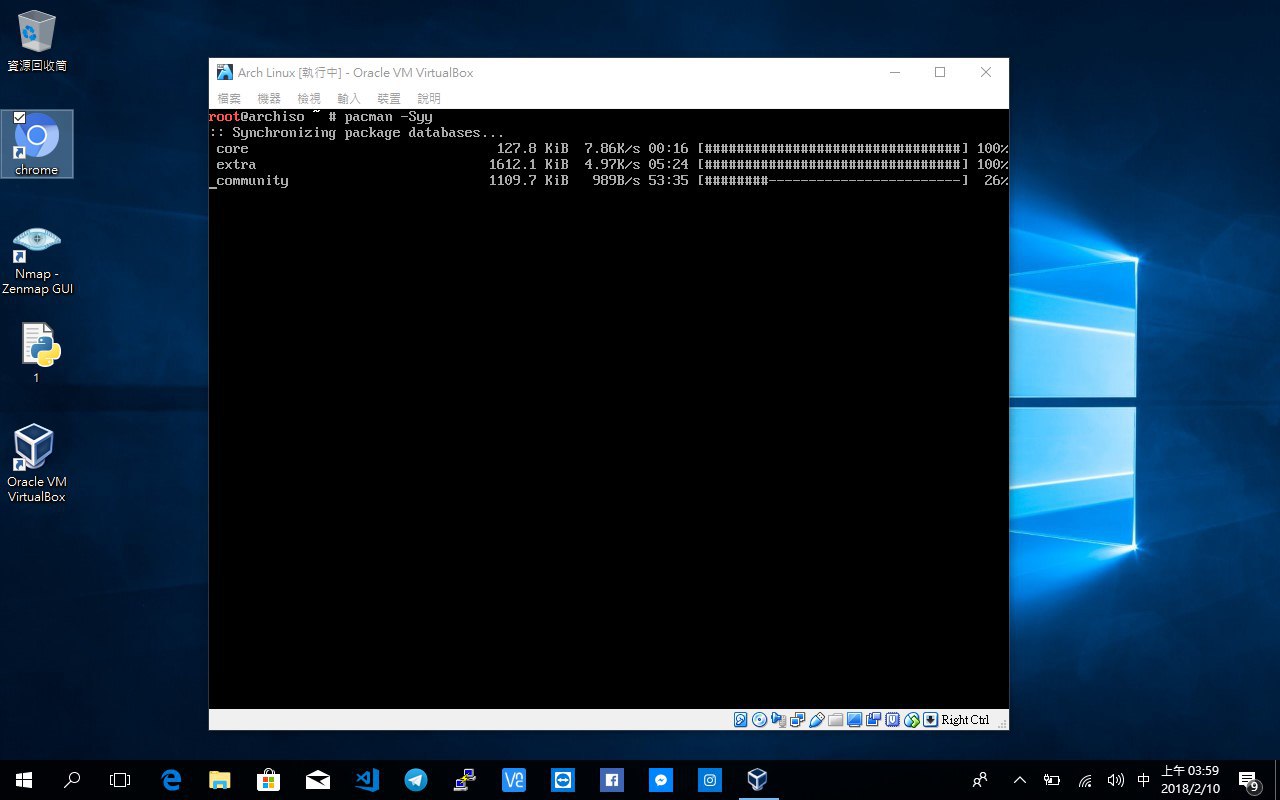Open File Explorer from the taskbar

point(220,780)
